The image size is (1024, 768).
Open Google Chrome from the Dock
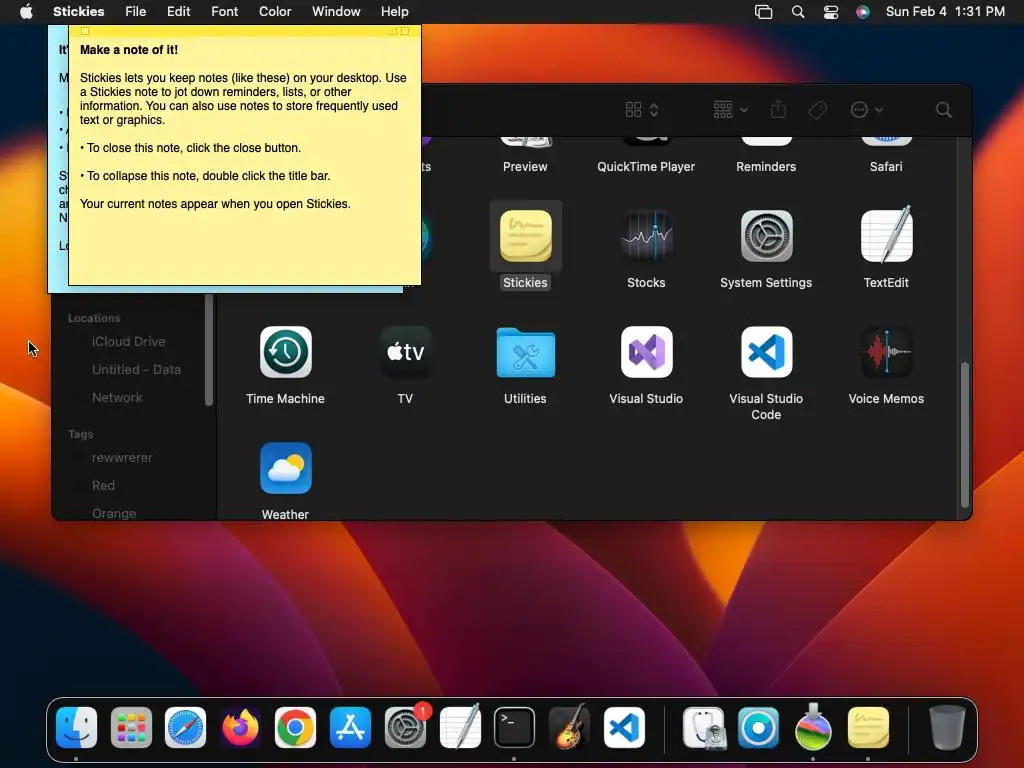295,728
